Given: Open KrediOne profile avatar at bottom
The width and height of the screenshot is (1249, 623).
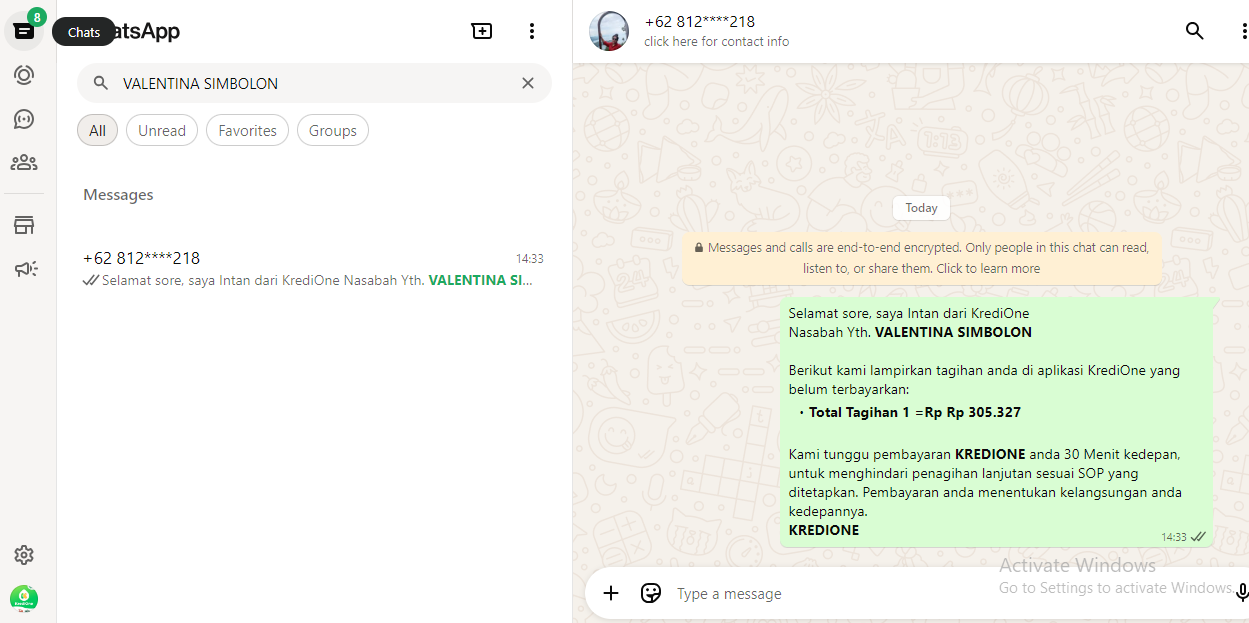Looking at the screenshot, I should [24, 598].
